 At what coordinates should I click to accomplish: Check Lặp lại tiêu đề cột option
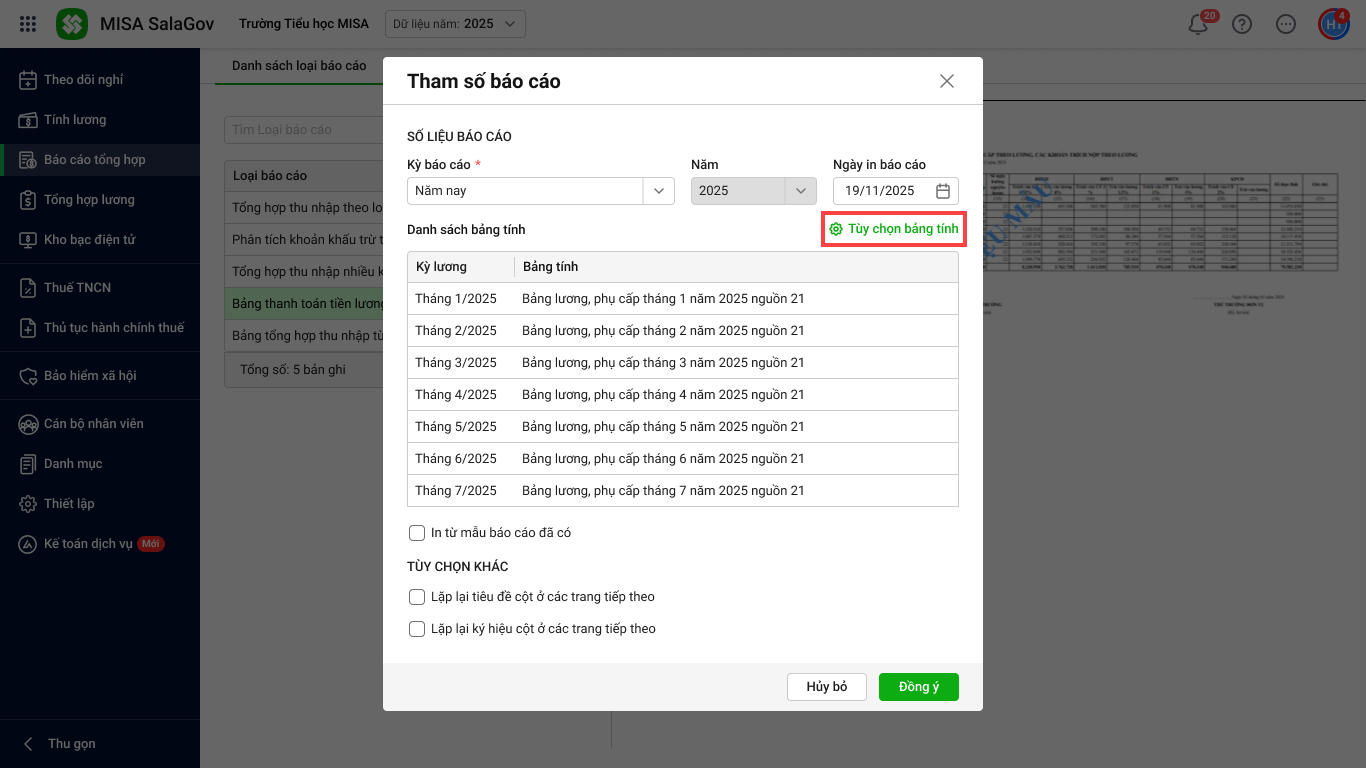tap(417, 597)
